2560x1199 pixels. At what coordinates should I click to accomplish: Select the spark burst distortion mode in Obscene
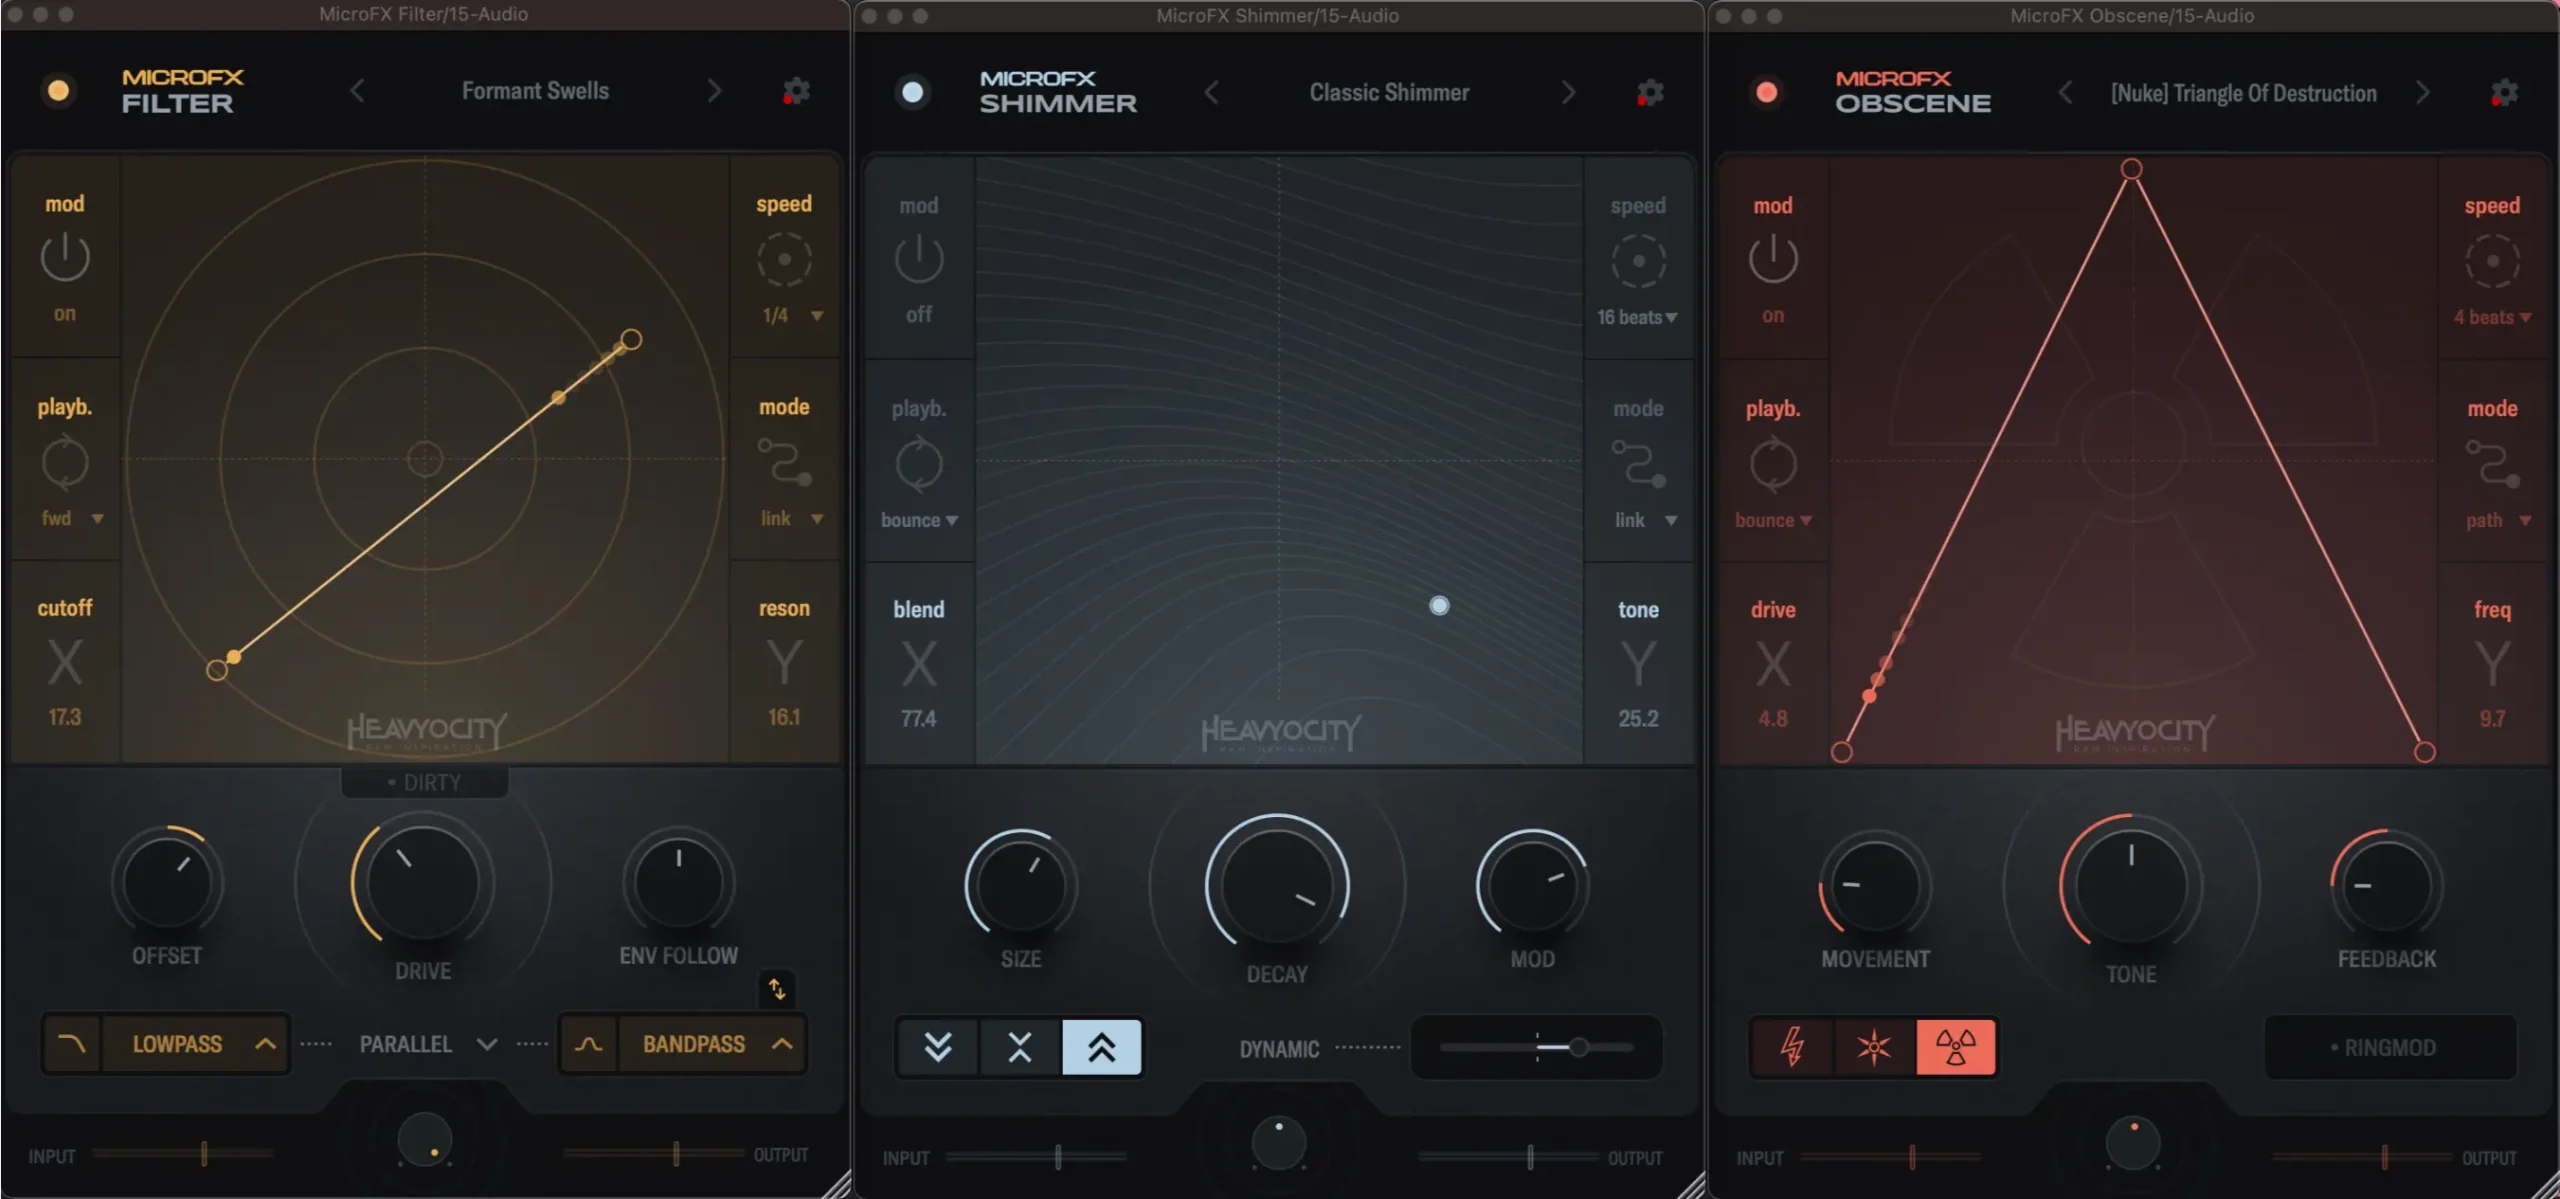(1874, 1047)
